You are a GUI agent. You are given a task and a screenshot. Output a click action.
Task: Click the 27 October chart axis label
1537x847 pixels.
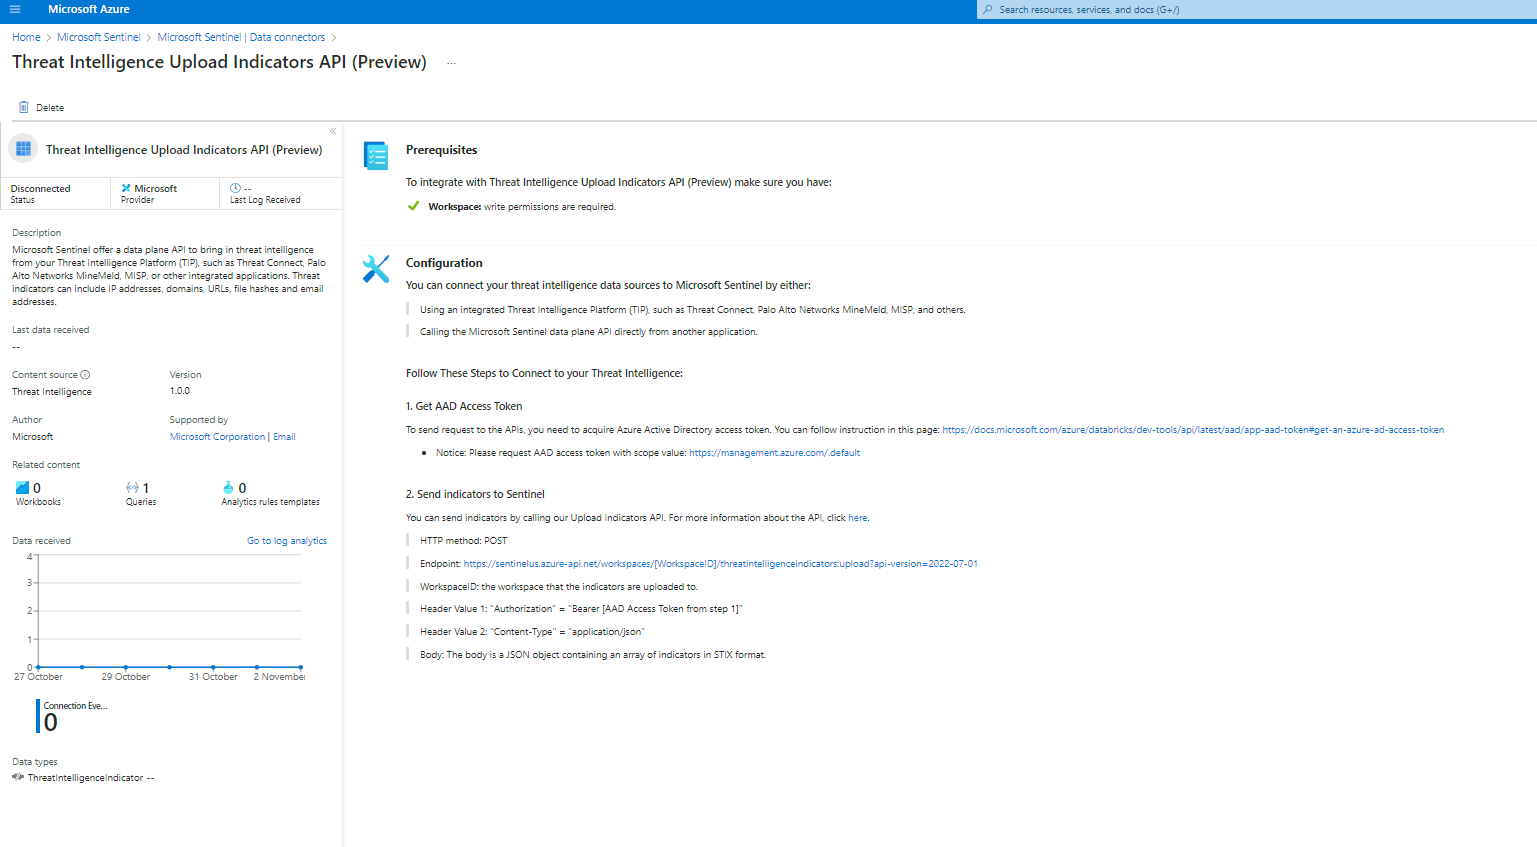click(x=38, y=677)
